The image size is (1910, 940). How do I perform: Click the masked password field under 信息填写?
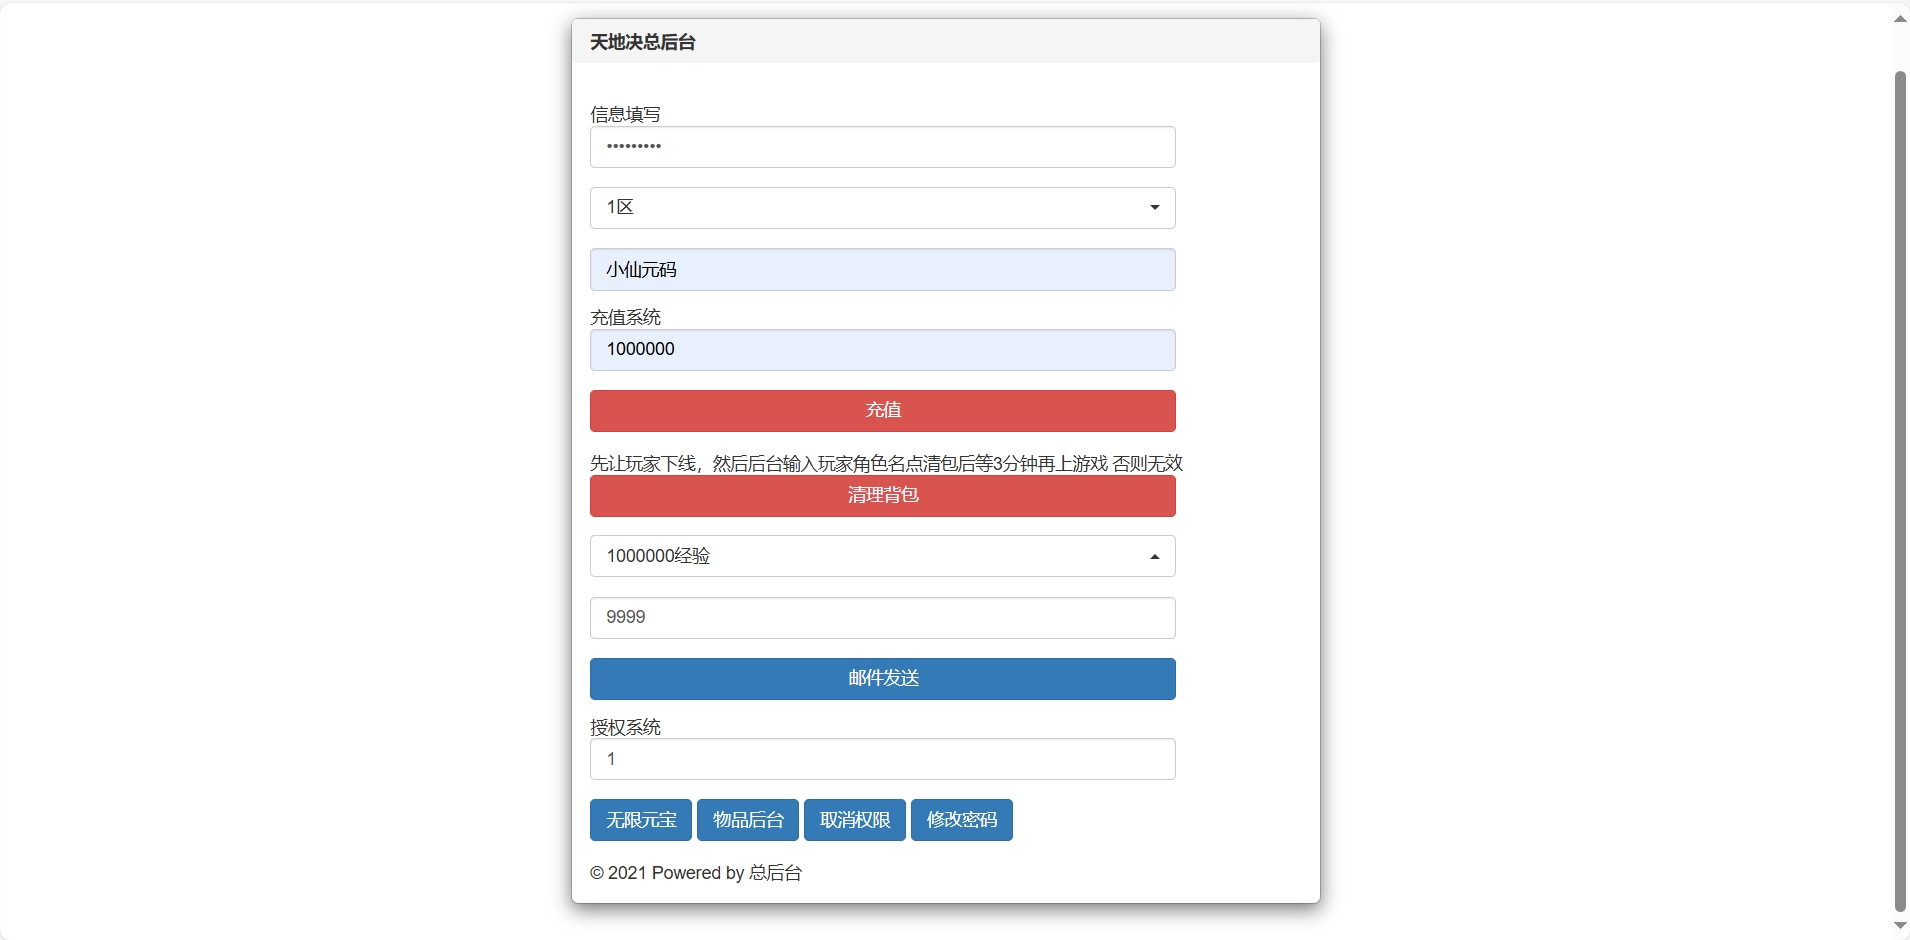882,147
